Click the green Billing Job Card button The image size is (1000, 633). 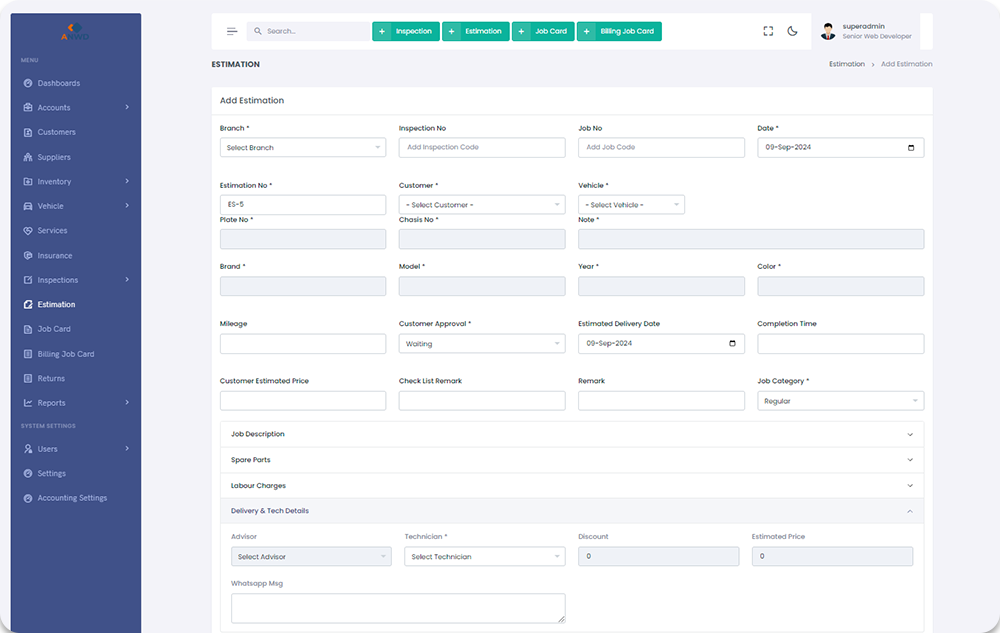(619, 31)
